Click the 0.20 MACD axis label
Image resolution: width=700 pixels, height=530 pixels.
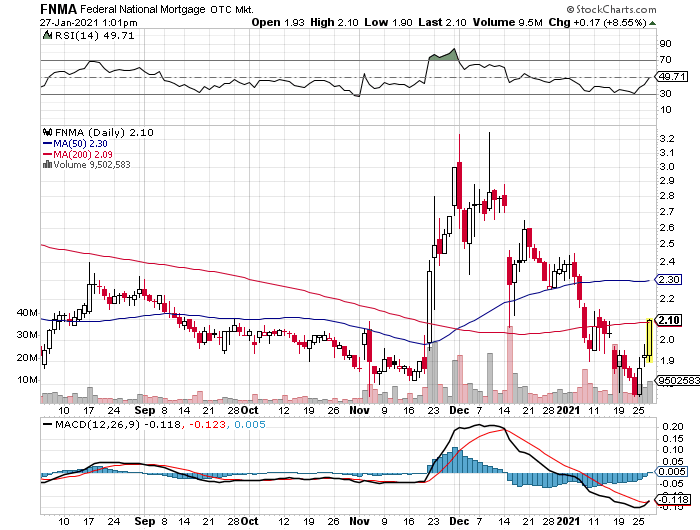(672, 427)
